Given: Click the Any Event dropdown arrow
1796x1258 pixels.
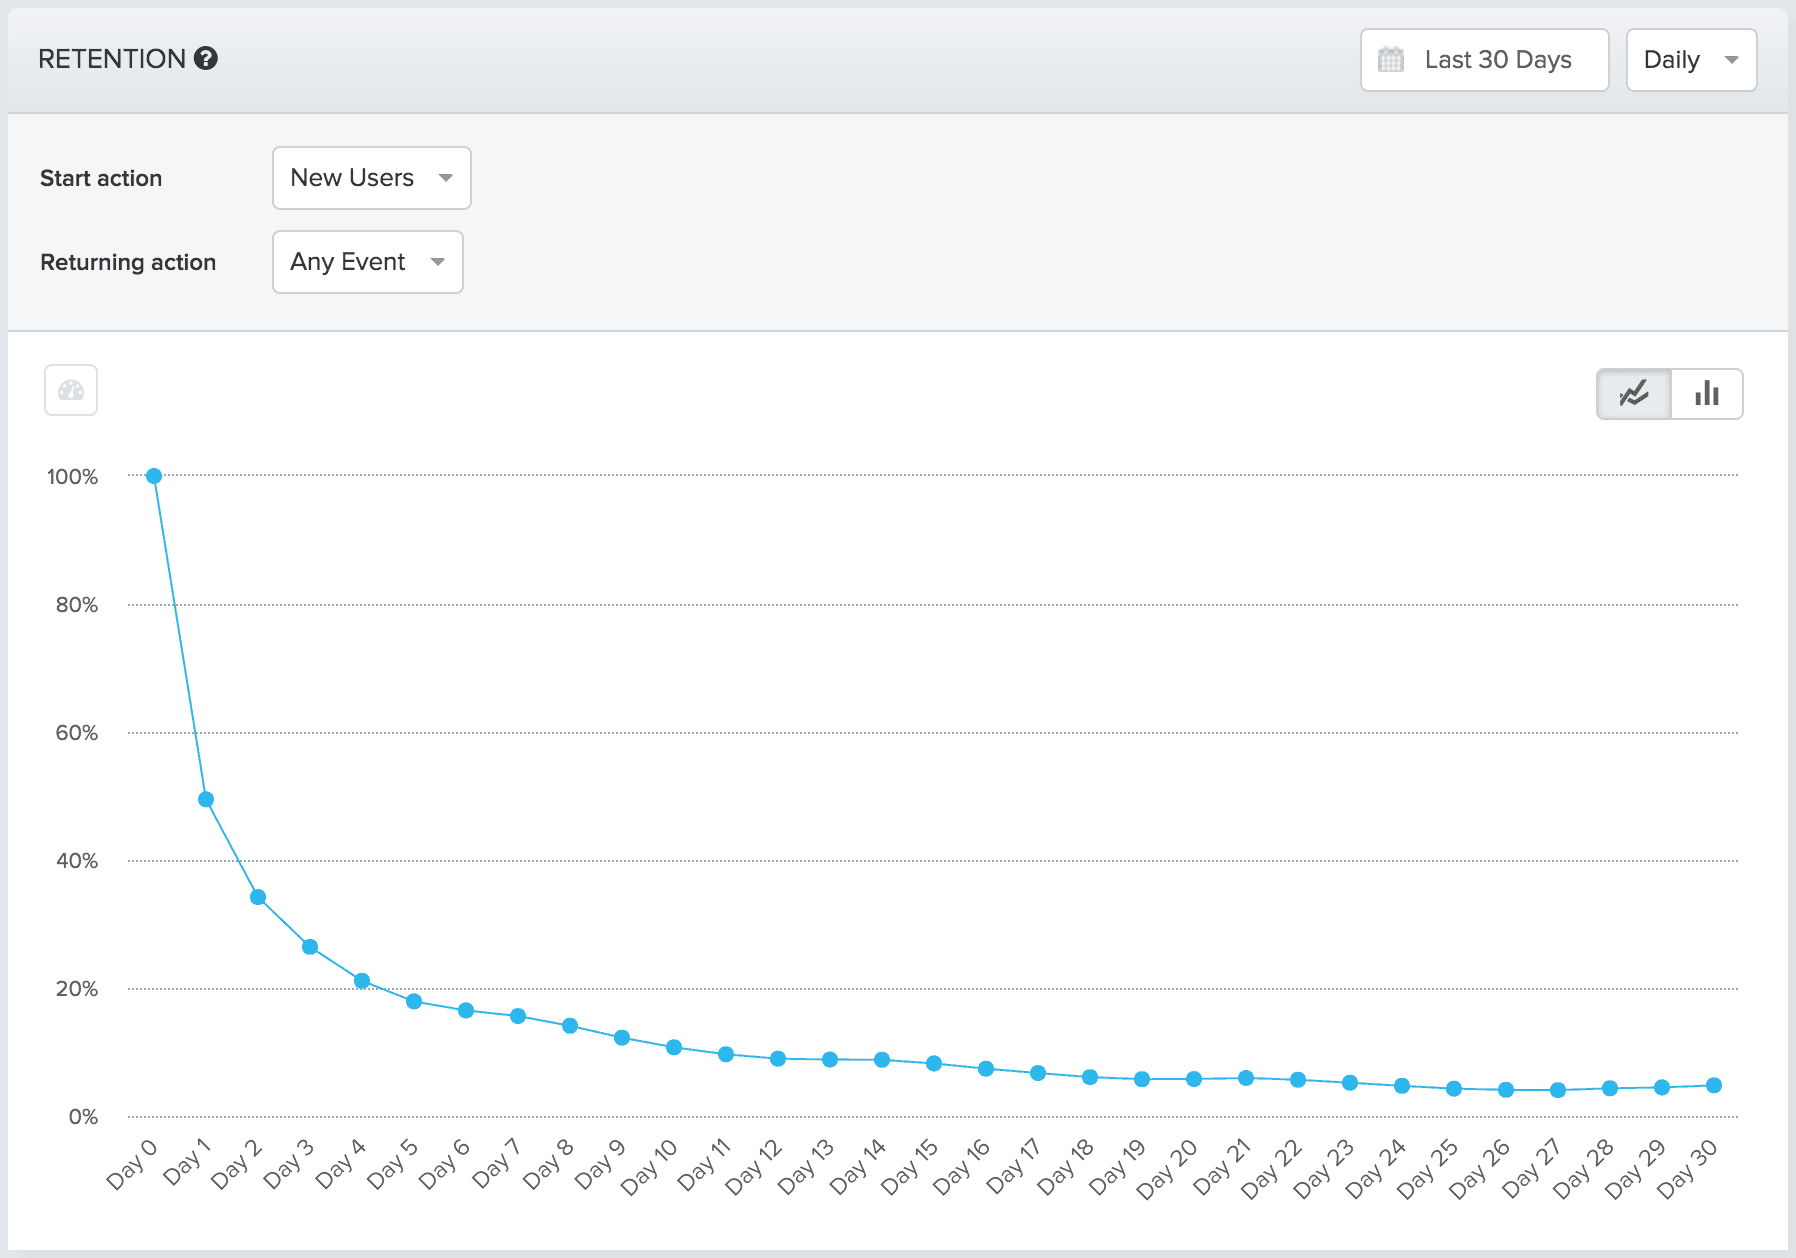Looking at the screenshot, I should click(x=438, y=262).
